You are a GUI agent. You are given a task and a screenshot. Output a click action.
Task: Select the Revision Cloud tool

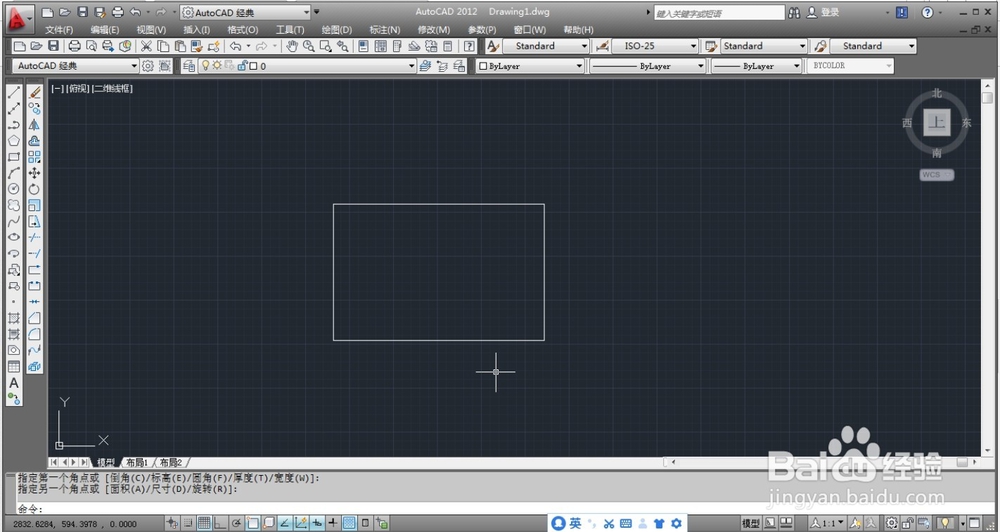(13, 205)
